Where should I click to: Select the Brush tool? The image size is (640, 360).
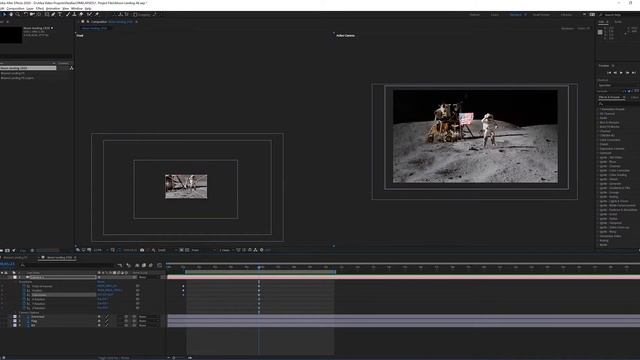[x=68, y=14]
